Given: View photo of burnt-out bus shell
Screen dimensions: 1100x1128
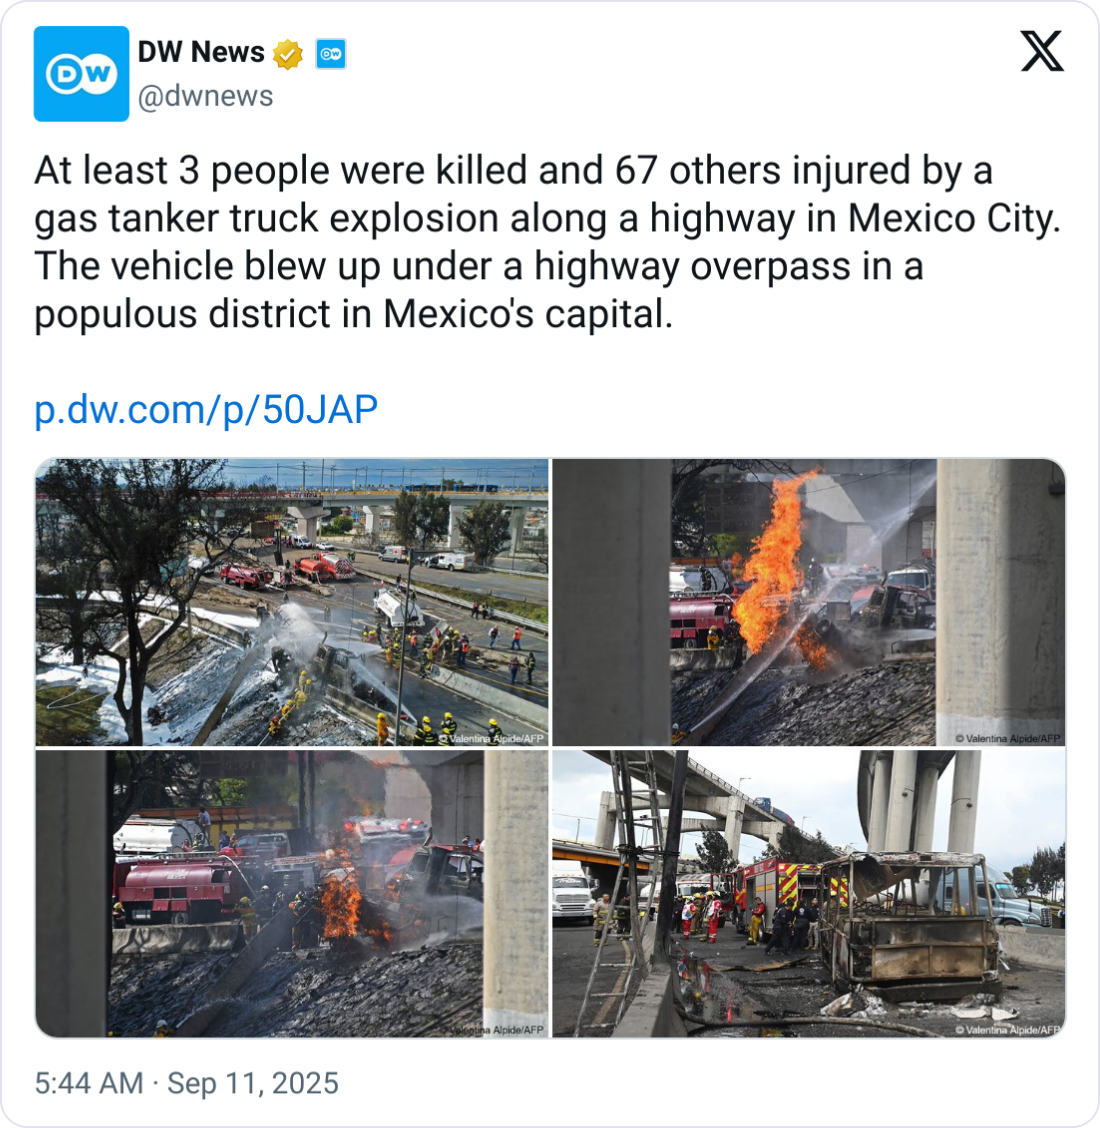Looking at the screenshot, I should tap(809, 893).
